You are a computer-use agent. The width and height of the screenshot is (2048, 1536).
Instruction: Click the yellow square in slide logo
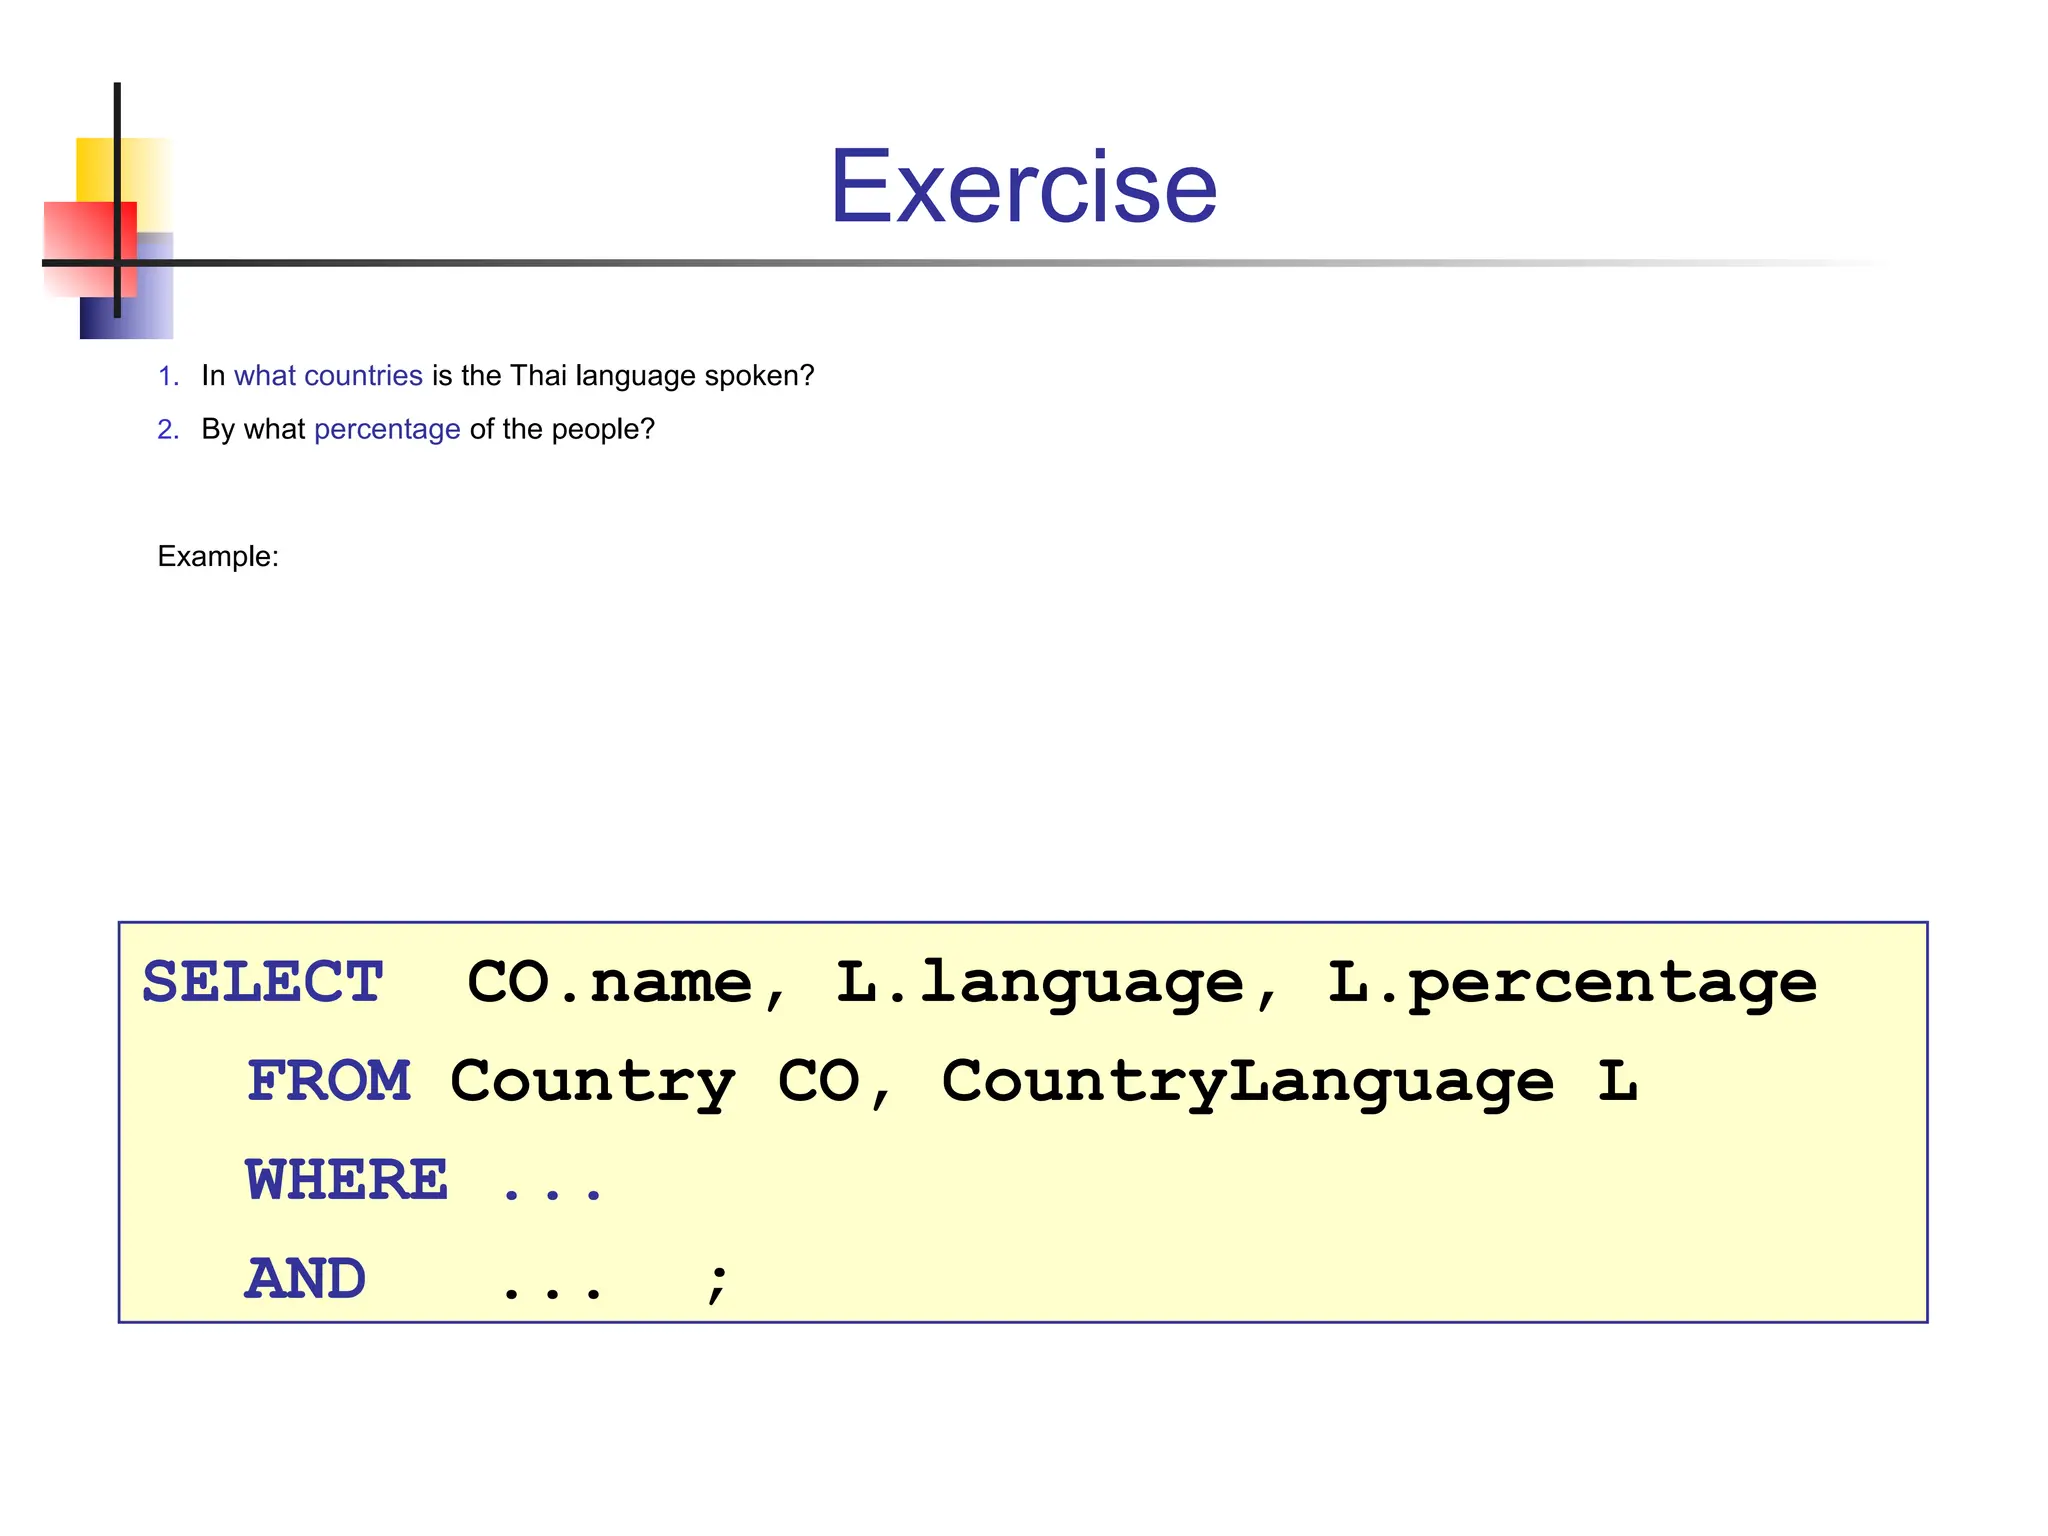pos(97,168)
